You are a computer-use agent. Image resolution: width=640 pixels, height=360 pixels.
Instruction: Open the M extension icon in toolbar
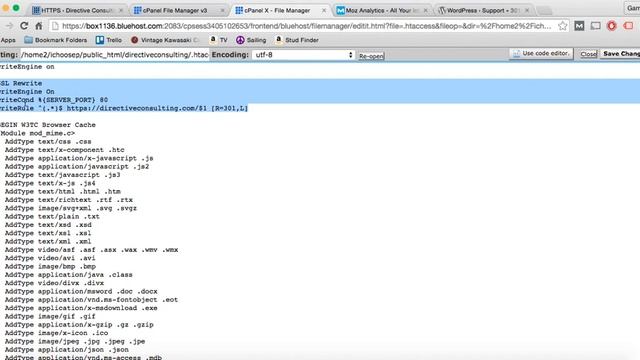pos(579,26)
